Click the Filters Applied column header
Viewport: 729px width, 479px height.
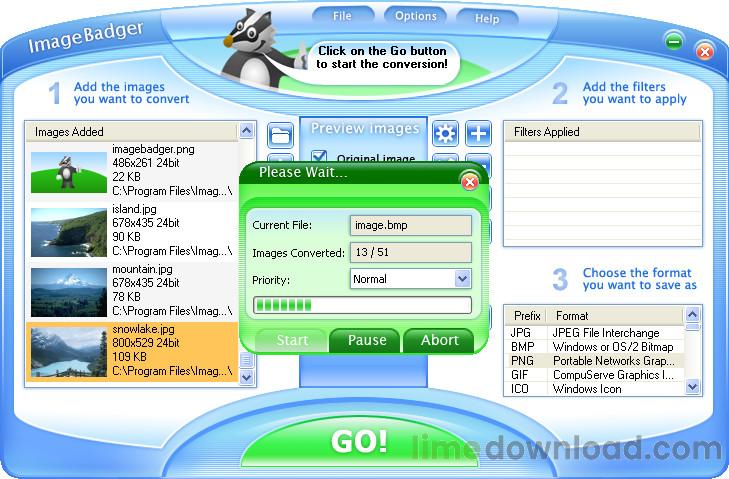(x=602, y=132)
